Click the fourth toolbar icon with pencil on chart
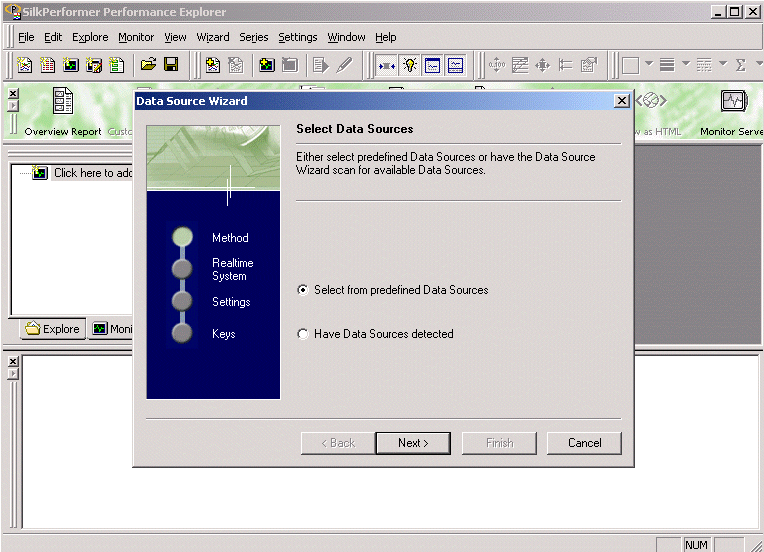Image resolution: width=764 pixels, height=552 pixels. (x=94, y=65)
